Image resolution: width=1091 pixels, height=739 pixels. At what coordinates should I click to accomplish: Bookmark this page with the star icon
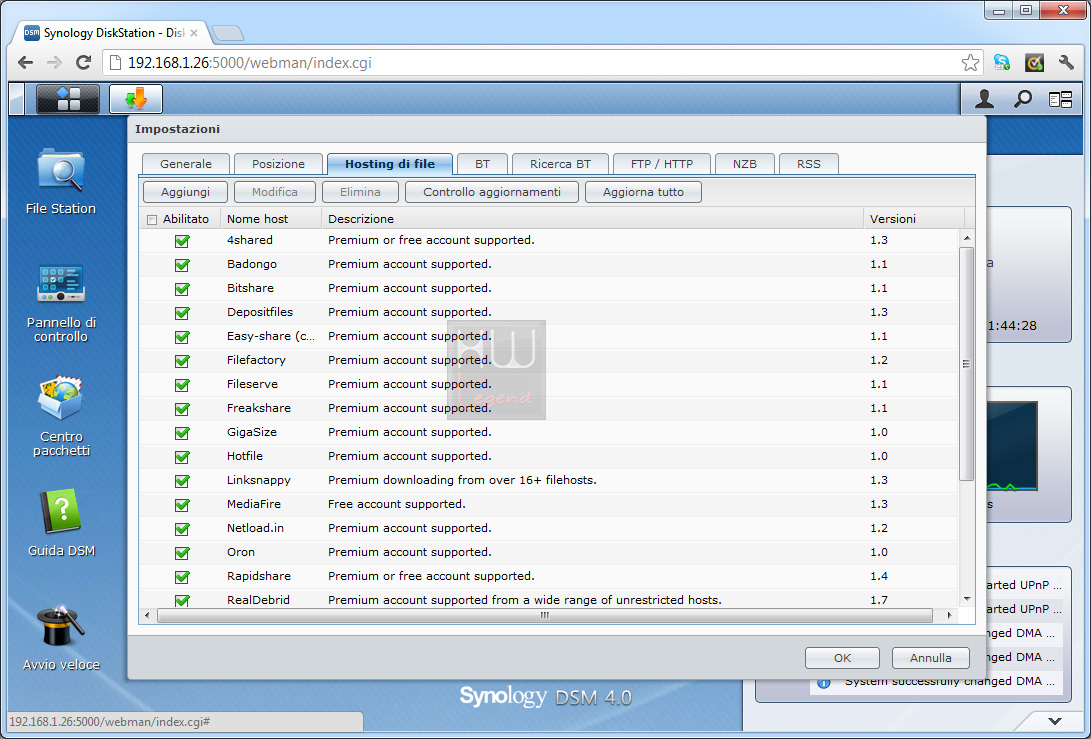tap(970, 63)
